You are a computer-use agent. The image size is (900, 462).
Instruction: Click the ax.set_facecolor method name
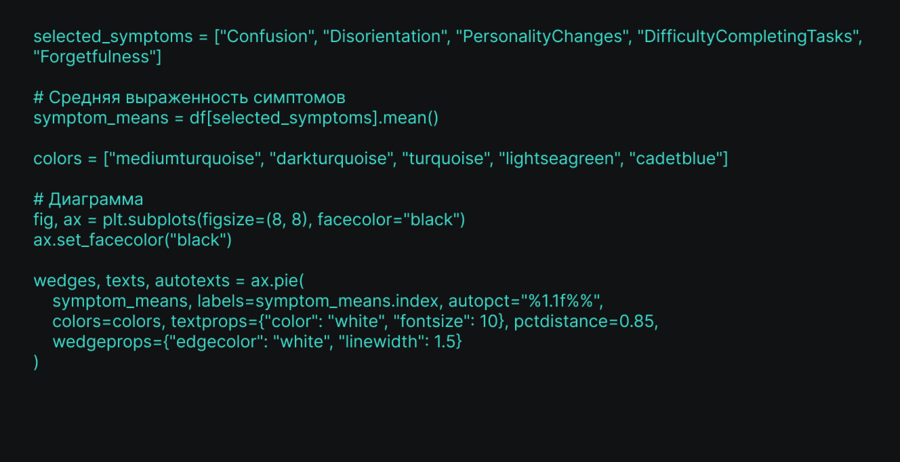92,240
